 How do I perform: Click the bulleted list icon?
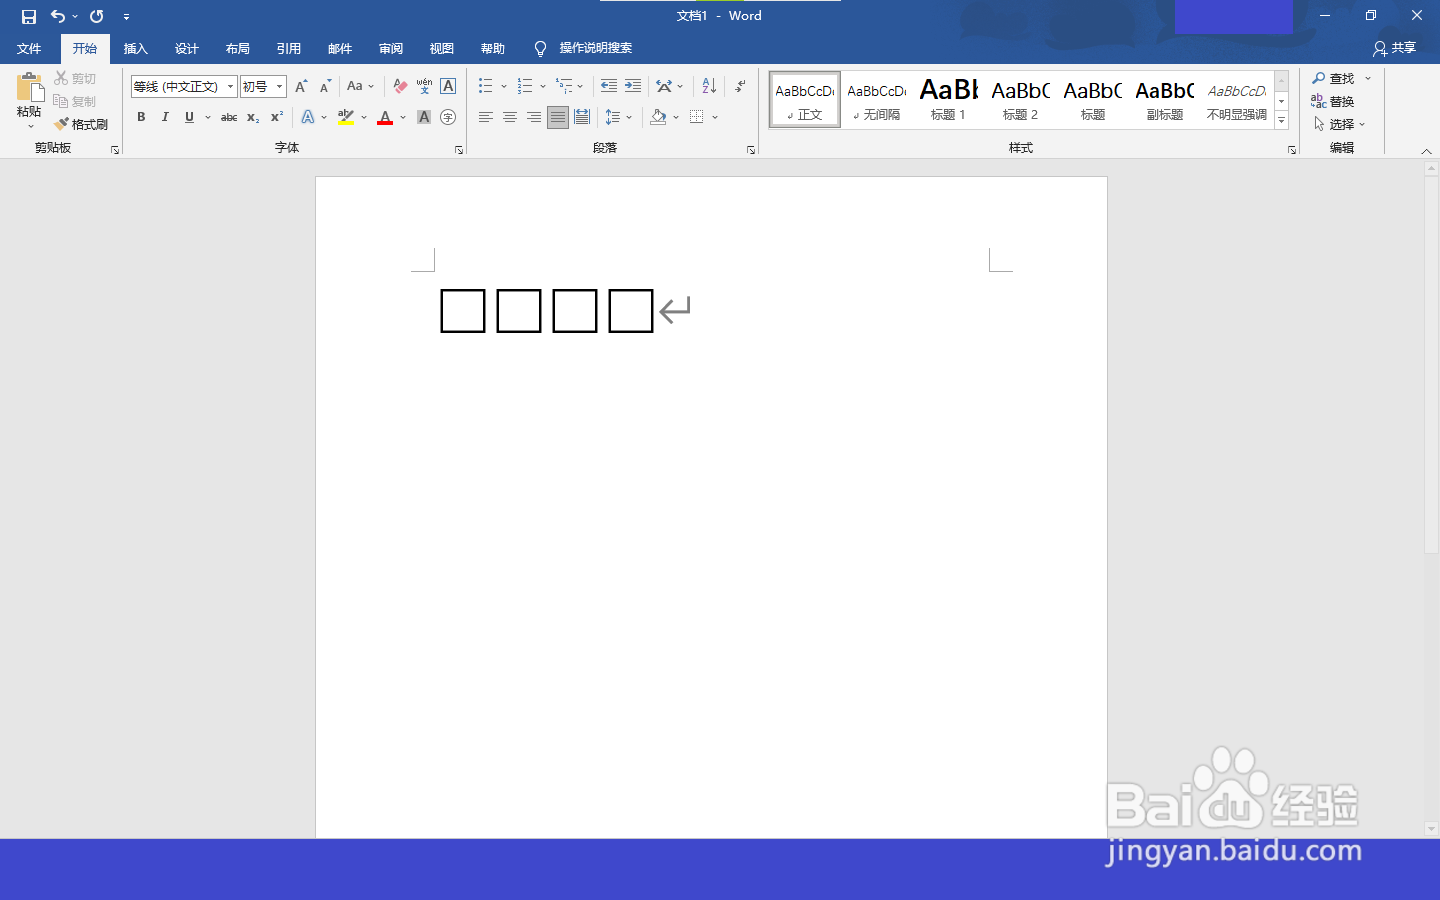485,86
